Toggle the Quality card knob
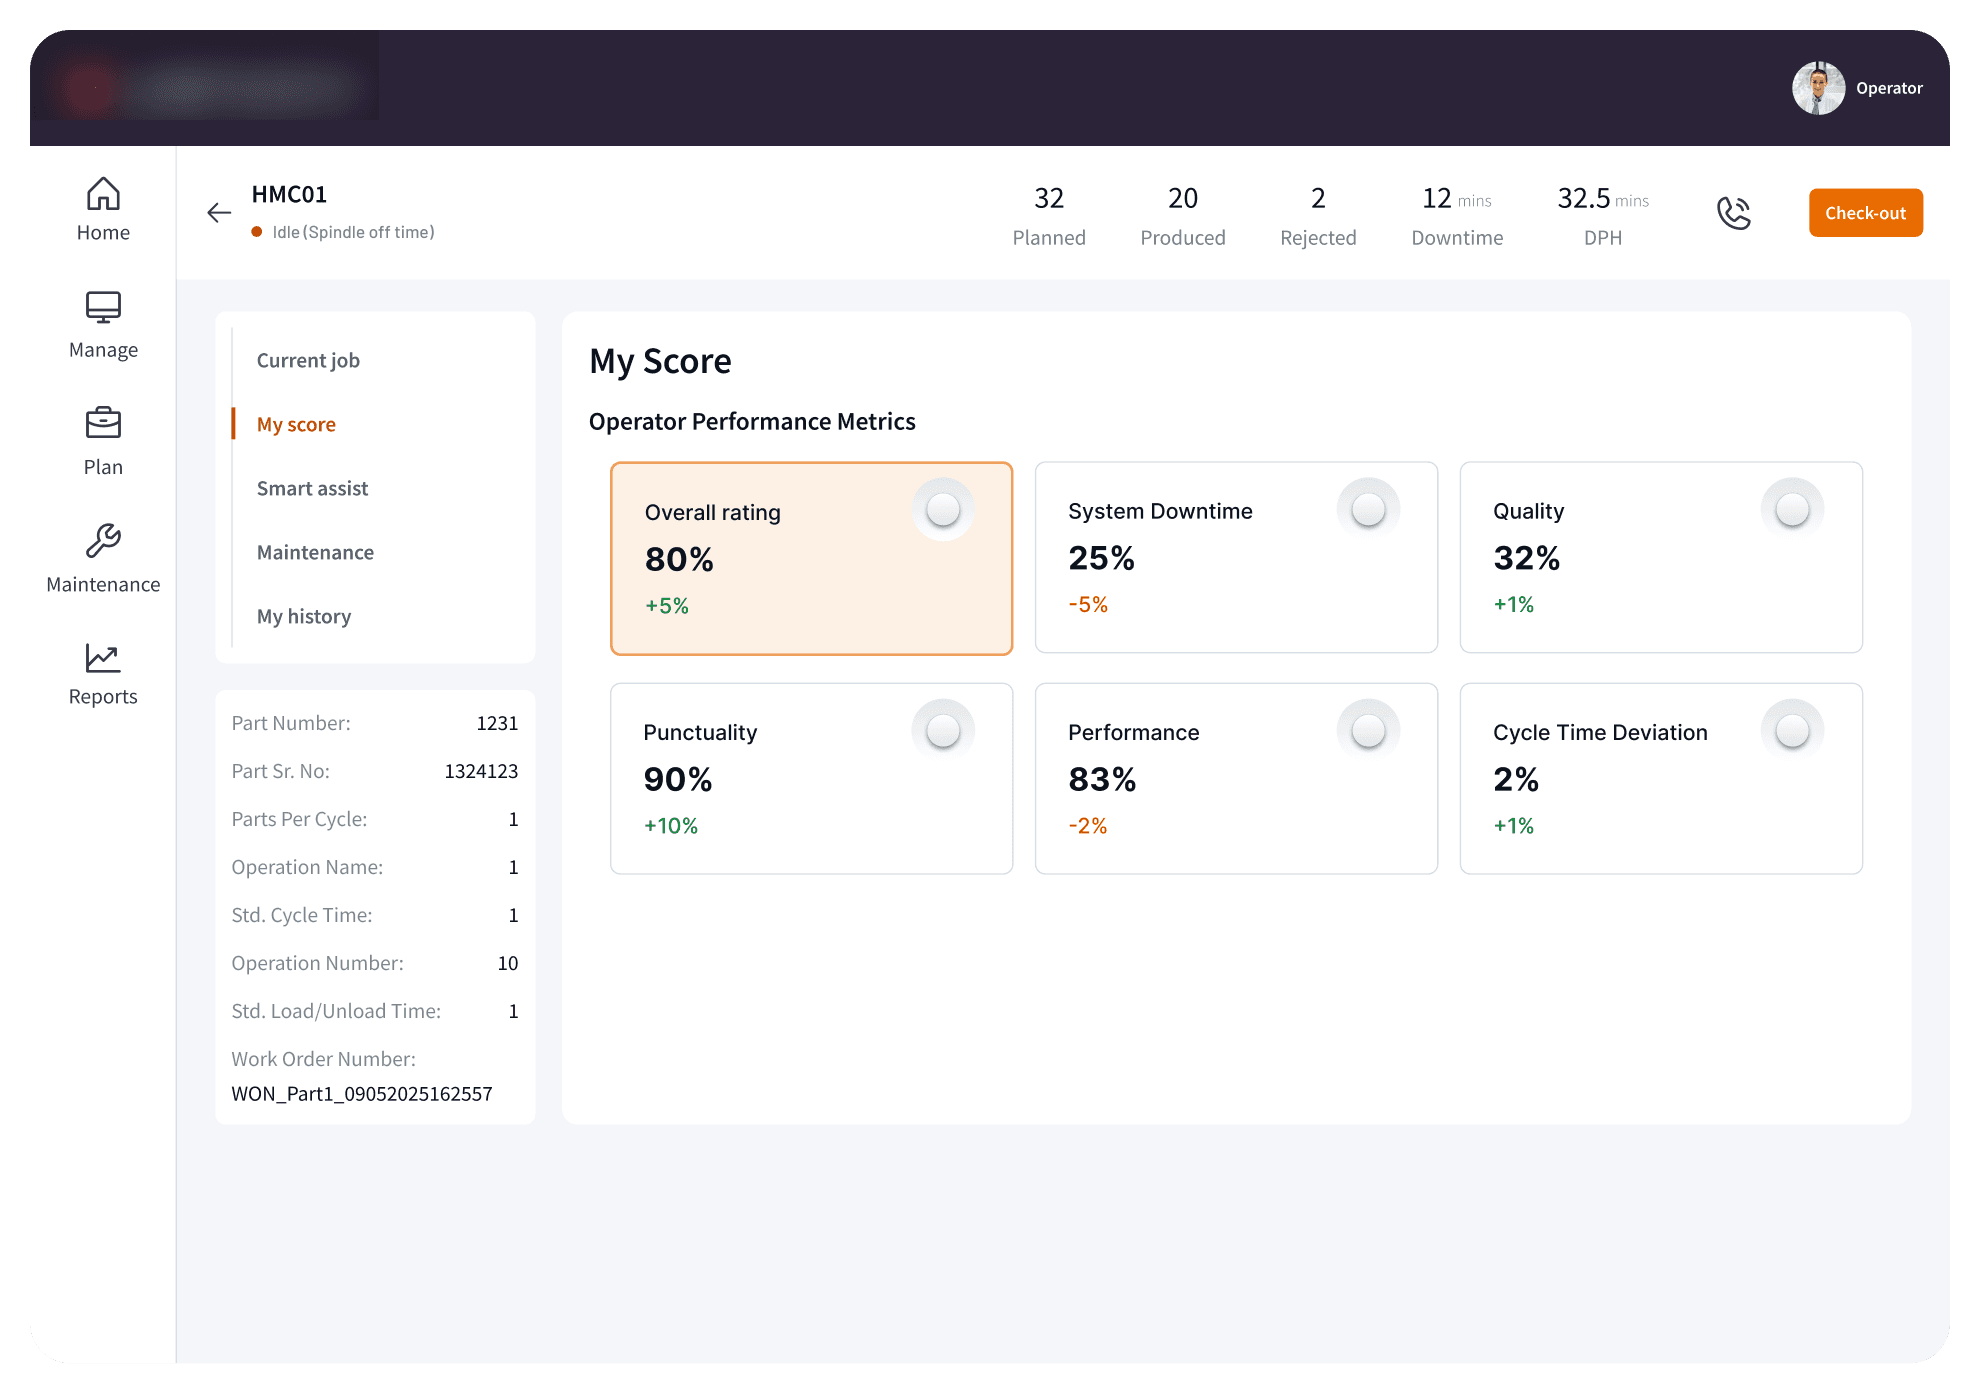 tap(1792, 510)
